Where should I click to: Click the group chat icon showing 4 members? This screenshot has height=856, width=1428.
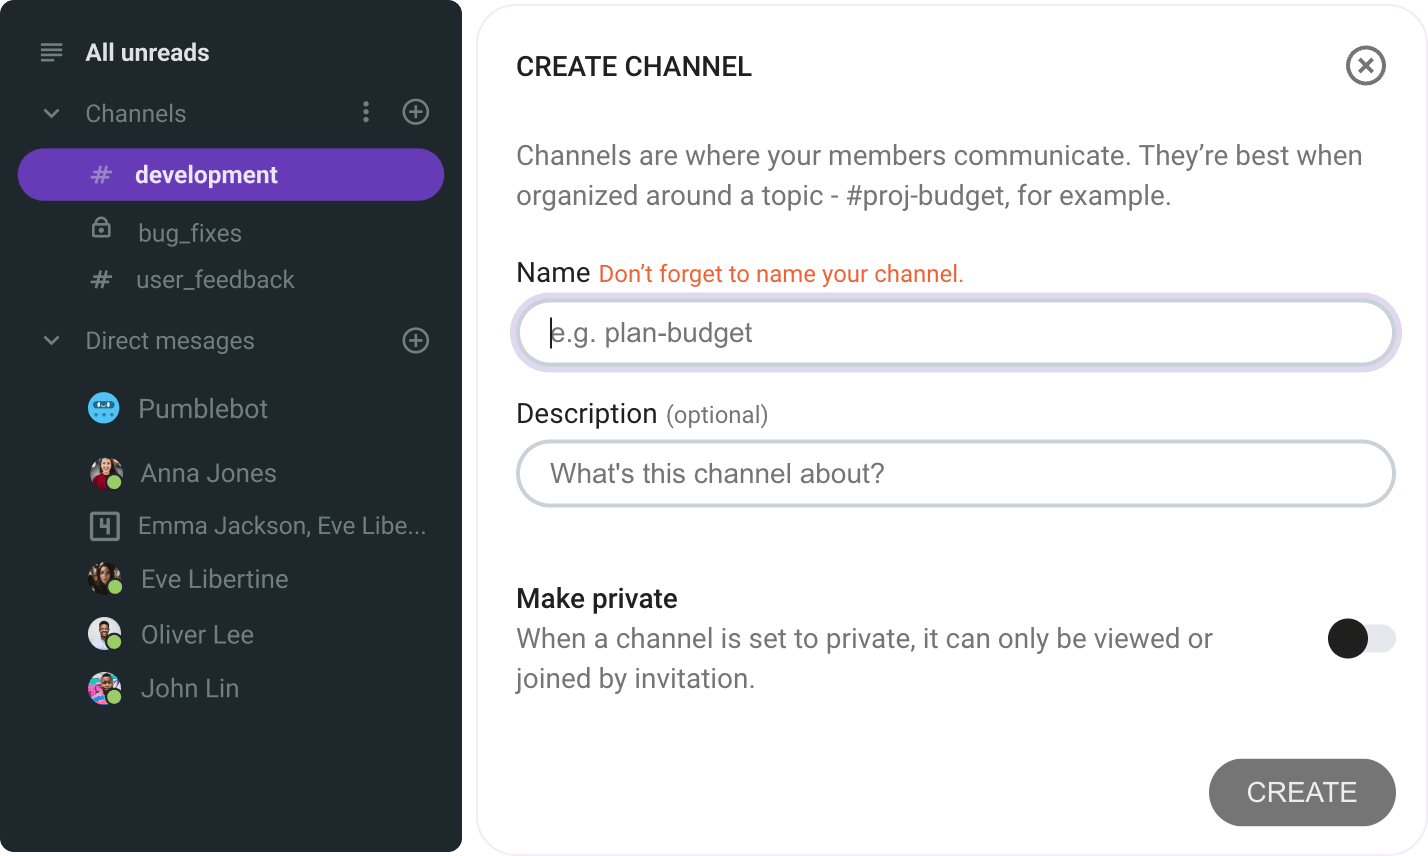tap(103, 525)
